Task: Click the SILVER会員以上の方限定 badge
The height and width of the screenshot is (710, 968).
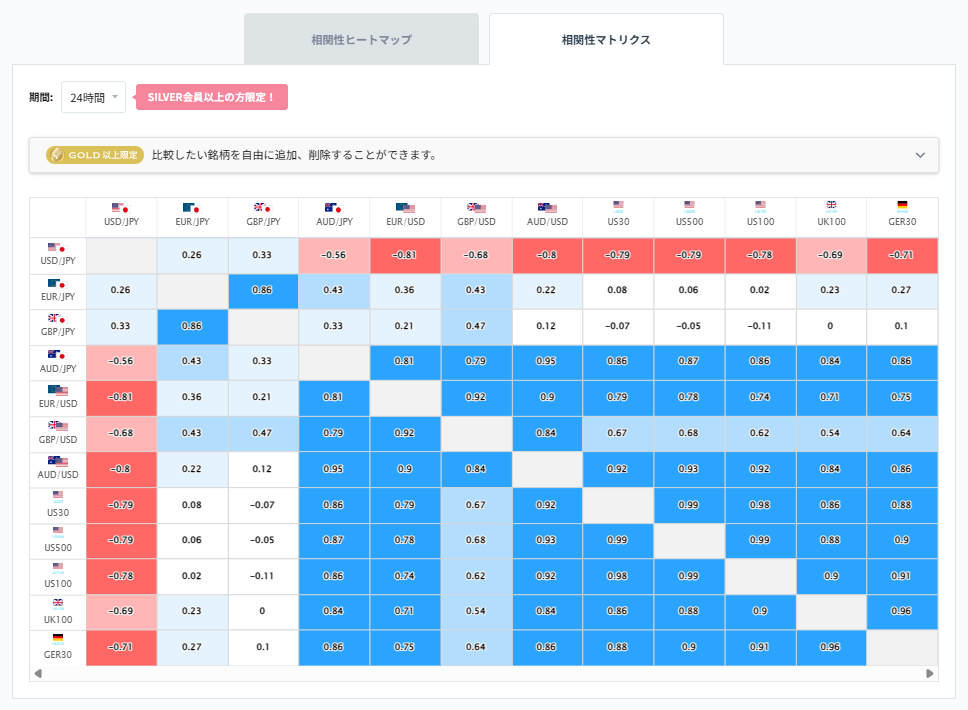Action: pos(211,97)
